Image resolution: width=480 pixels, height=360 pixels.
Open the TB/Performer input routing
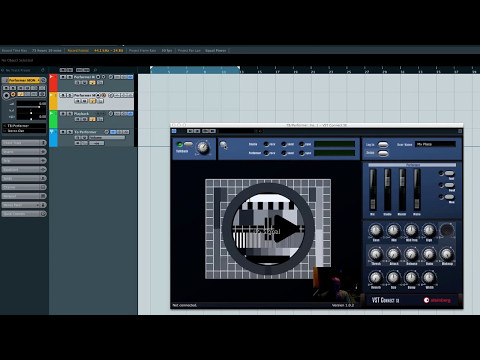pos(24,126)
